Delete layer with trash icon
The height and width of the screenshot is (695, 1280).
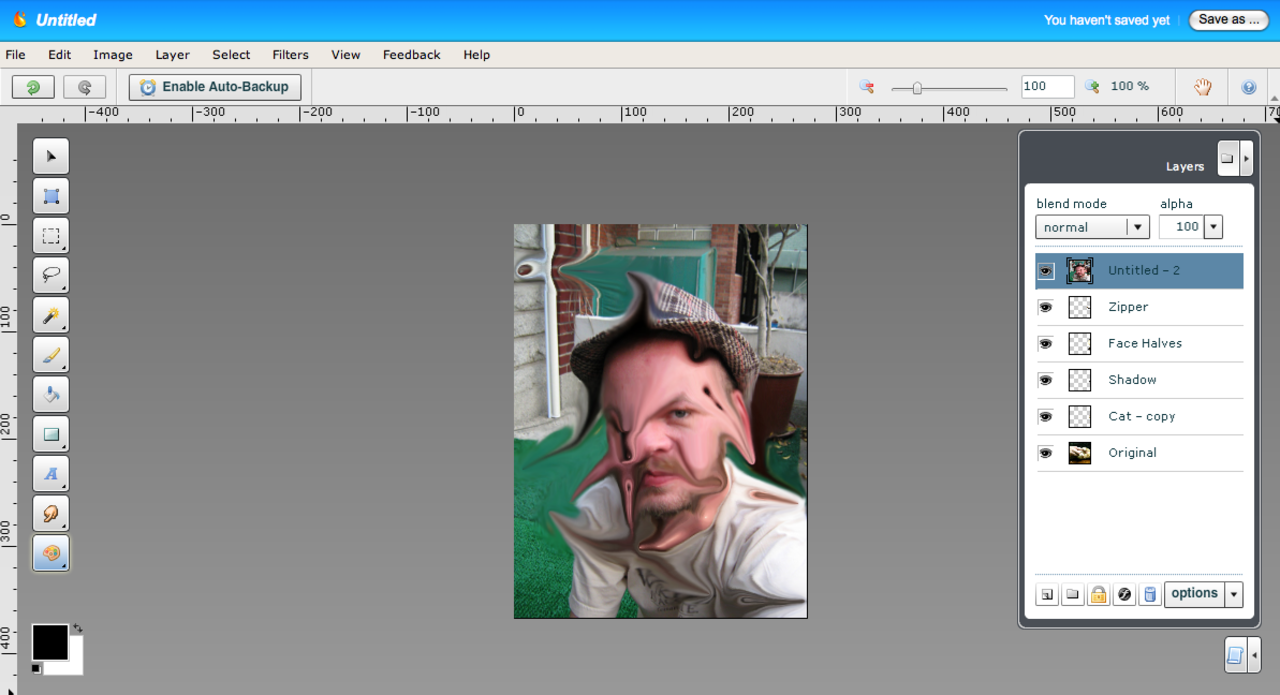tap(1150, 595)
